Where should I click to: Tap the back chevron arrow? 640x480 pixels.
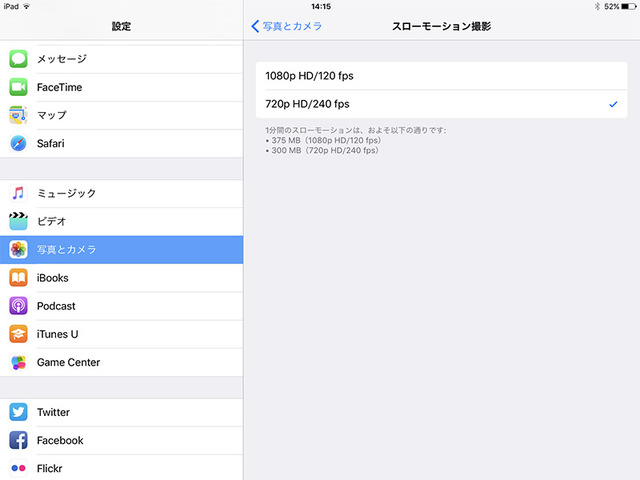click(255, 26)
